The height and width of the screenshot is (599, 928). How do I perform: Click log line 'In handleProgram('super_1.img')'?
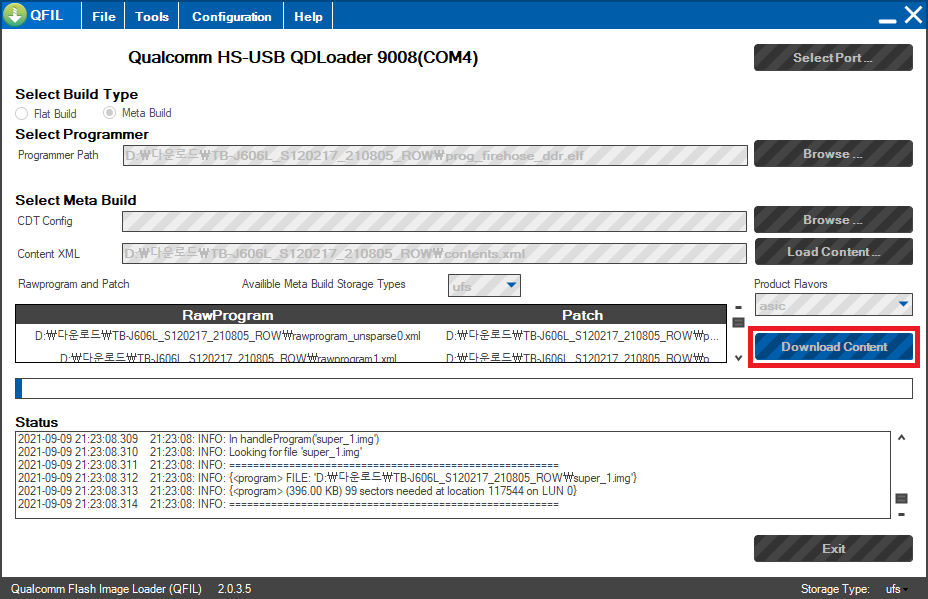tap(199, 439)
